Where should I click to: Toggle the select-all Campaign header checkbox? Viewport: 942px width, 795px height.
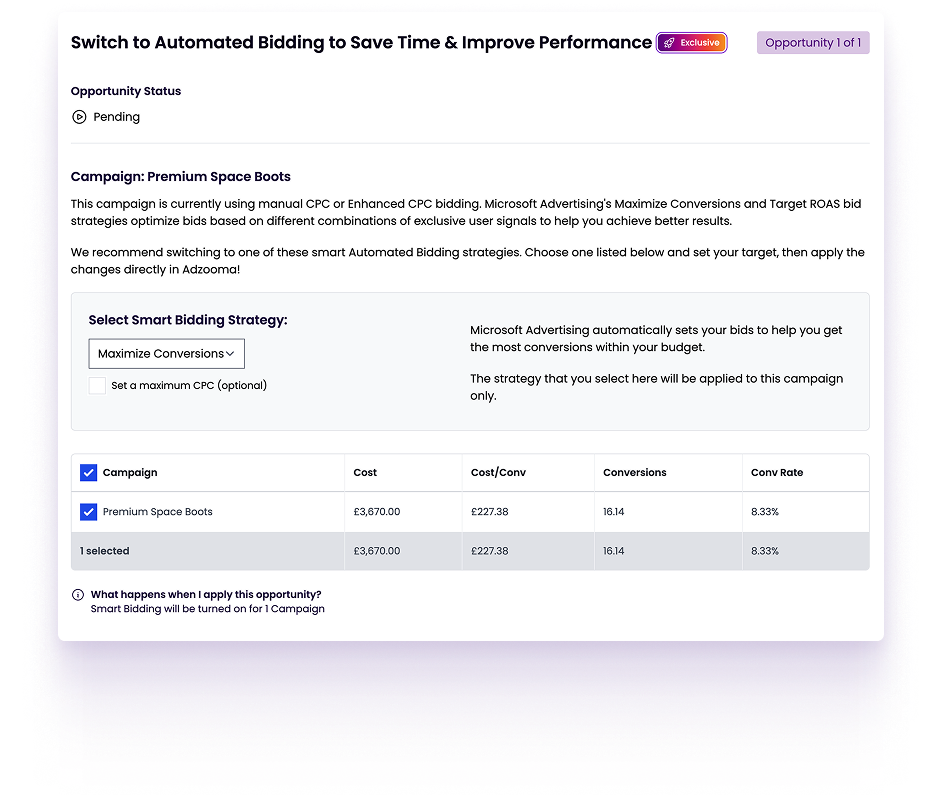(88, 473)
